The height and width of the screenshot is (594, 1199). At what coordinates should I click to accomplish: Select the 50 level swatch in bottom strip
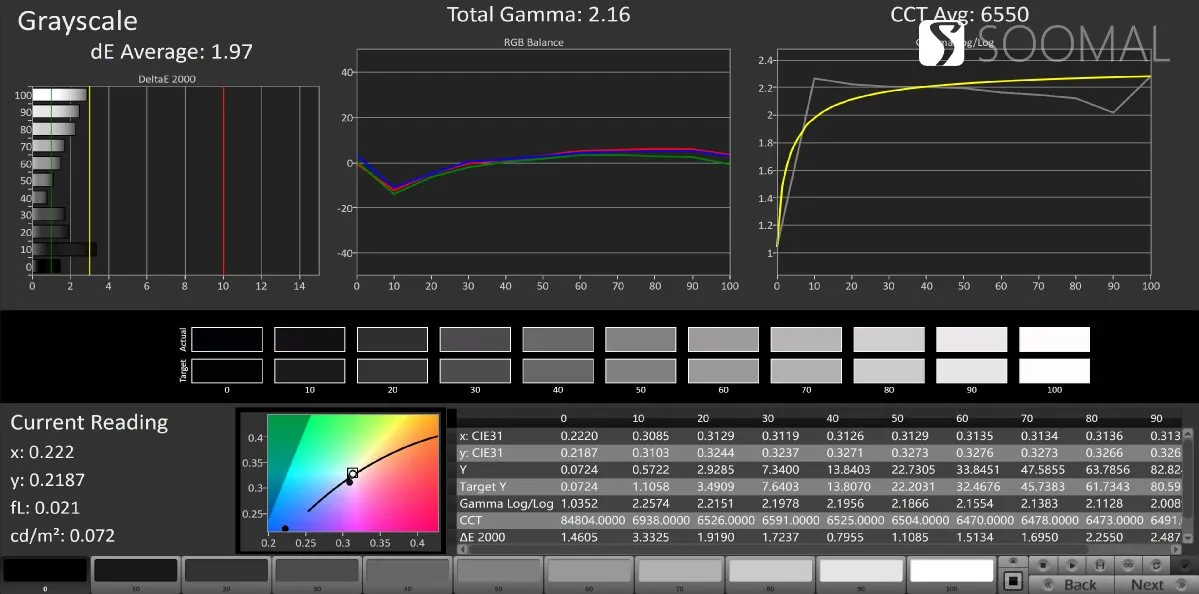499,570
